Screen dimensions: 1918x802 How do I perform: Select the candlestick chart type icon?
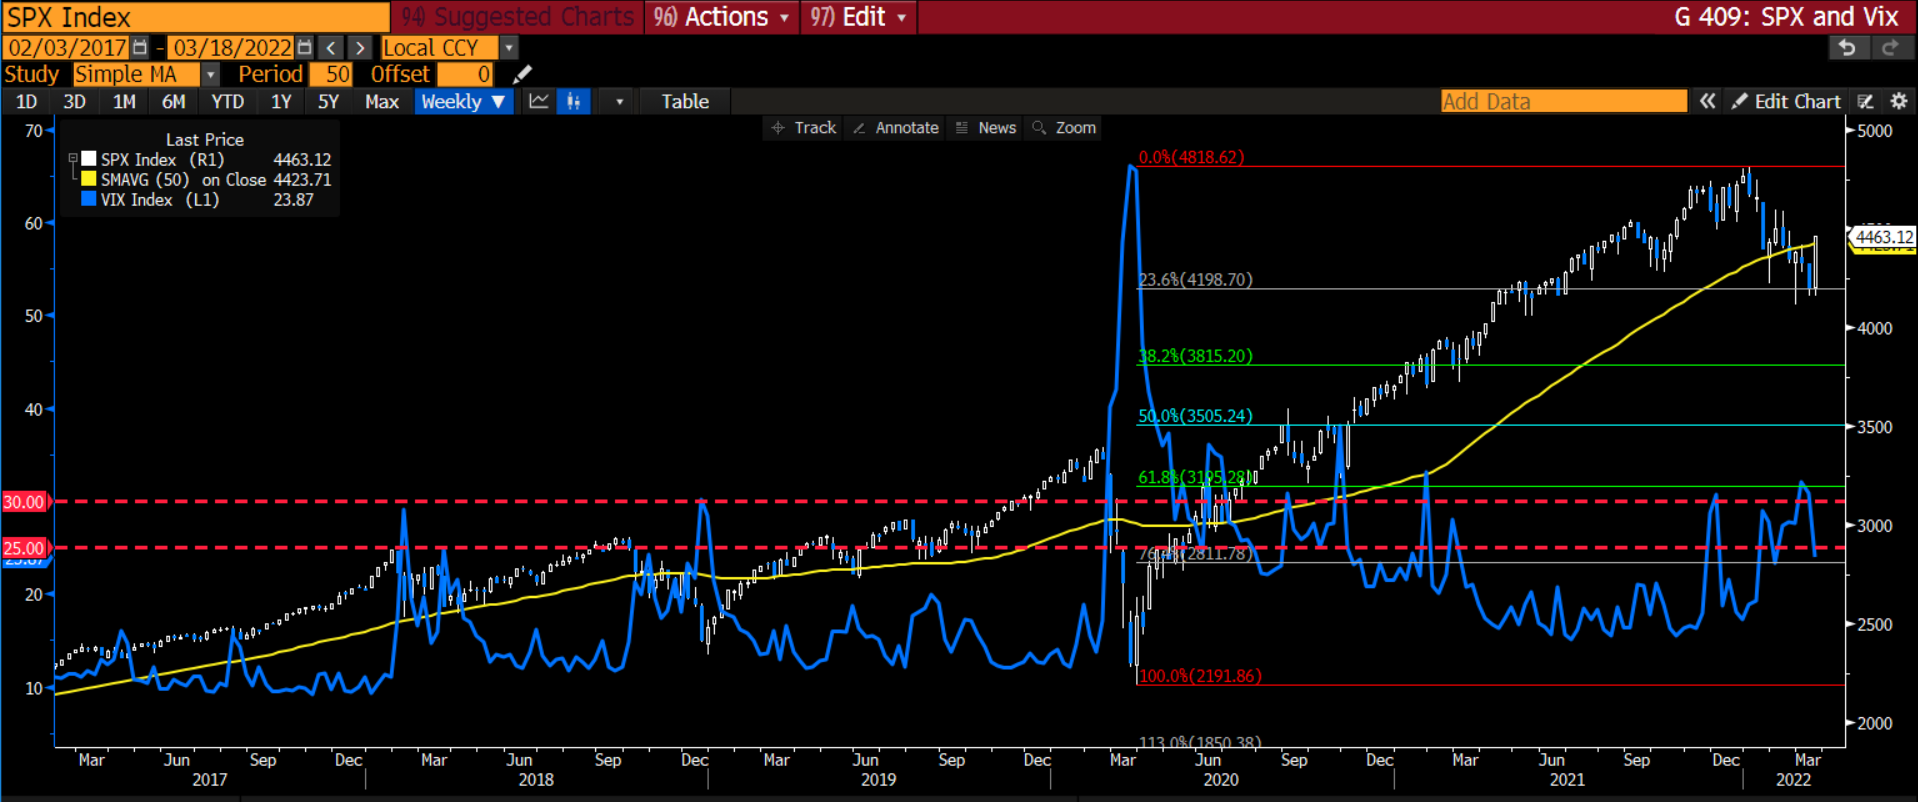[573, 101]
